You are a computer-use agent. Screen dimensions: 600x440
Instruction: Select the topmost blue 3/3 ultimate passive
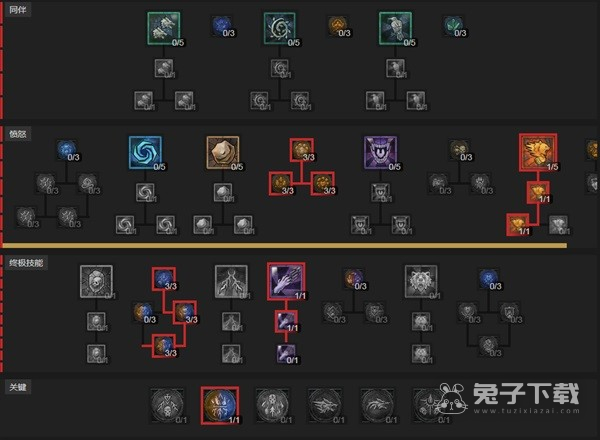164,279
